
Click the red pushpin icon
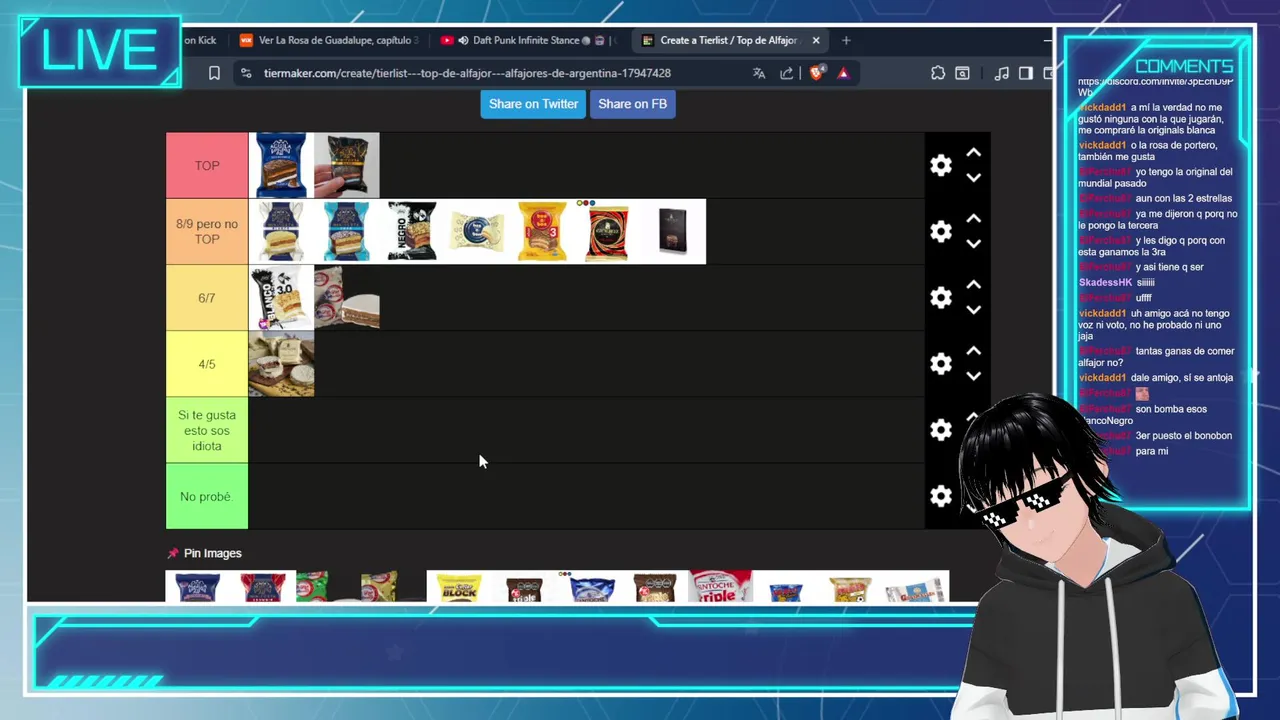click(x=173, y=553)
